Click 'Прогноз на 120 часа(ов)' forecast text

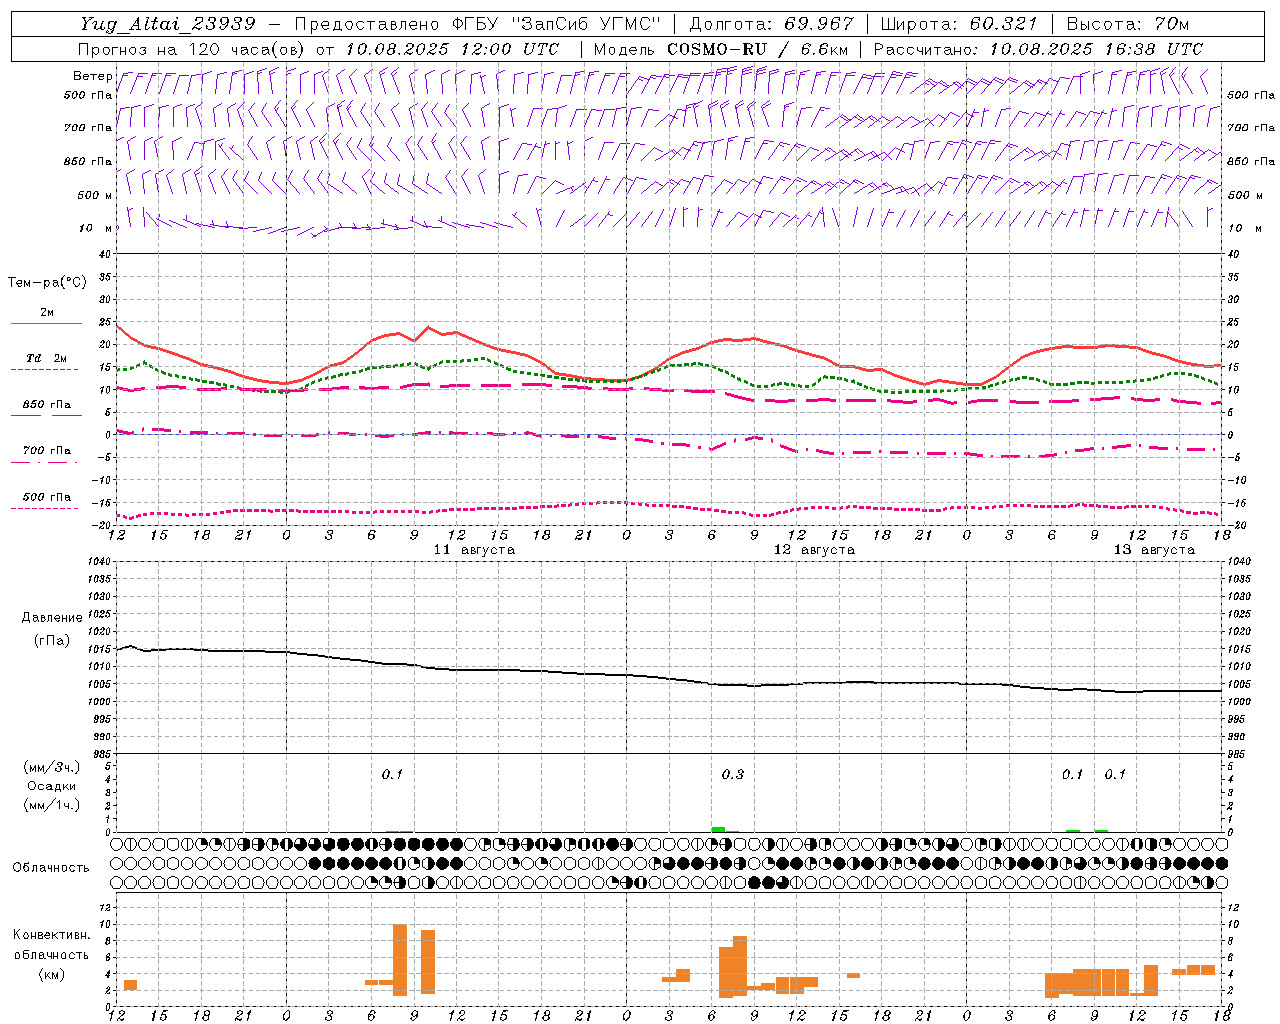coord(192,49)
